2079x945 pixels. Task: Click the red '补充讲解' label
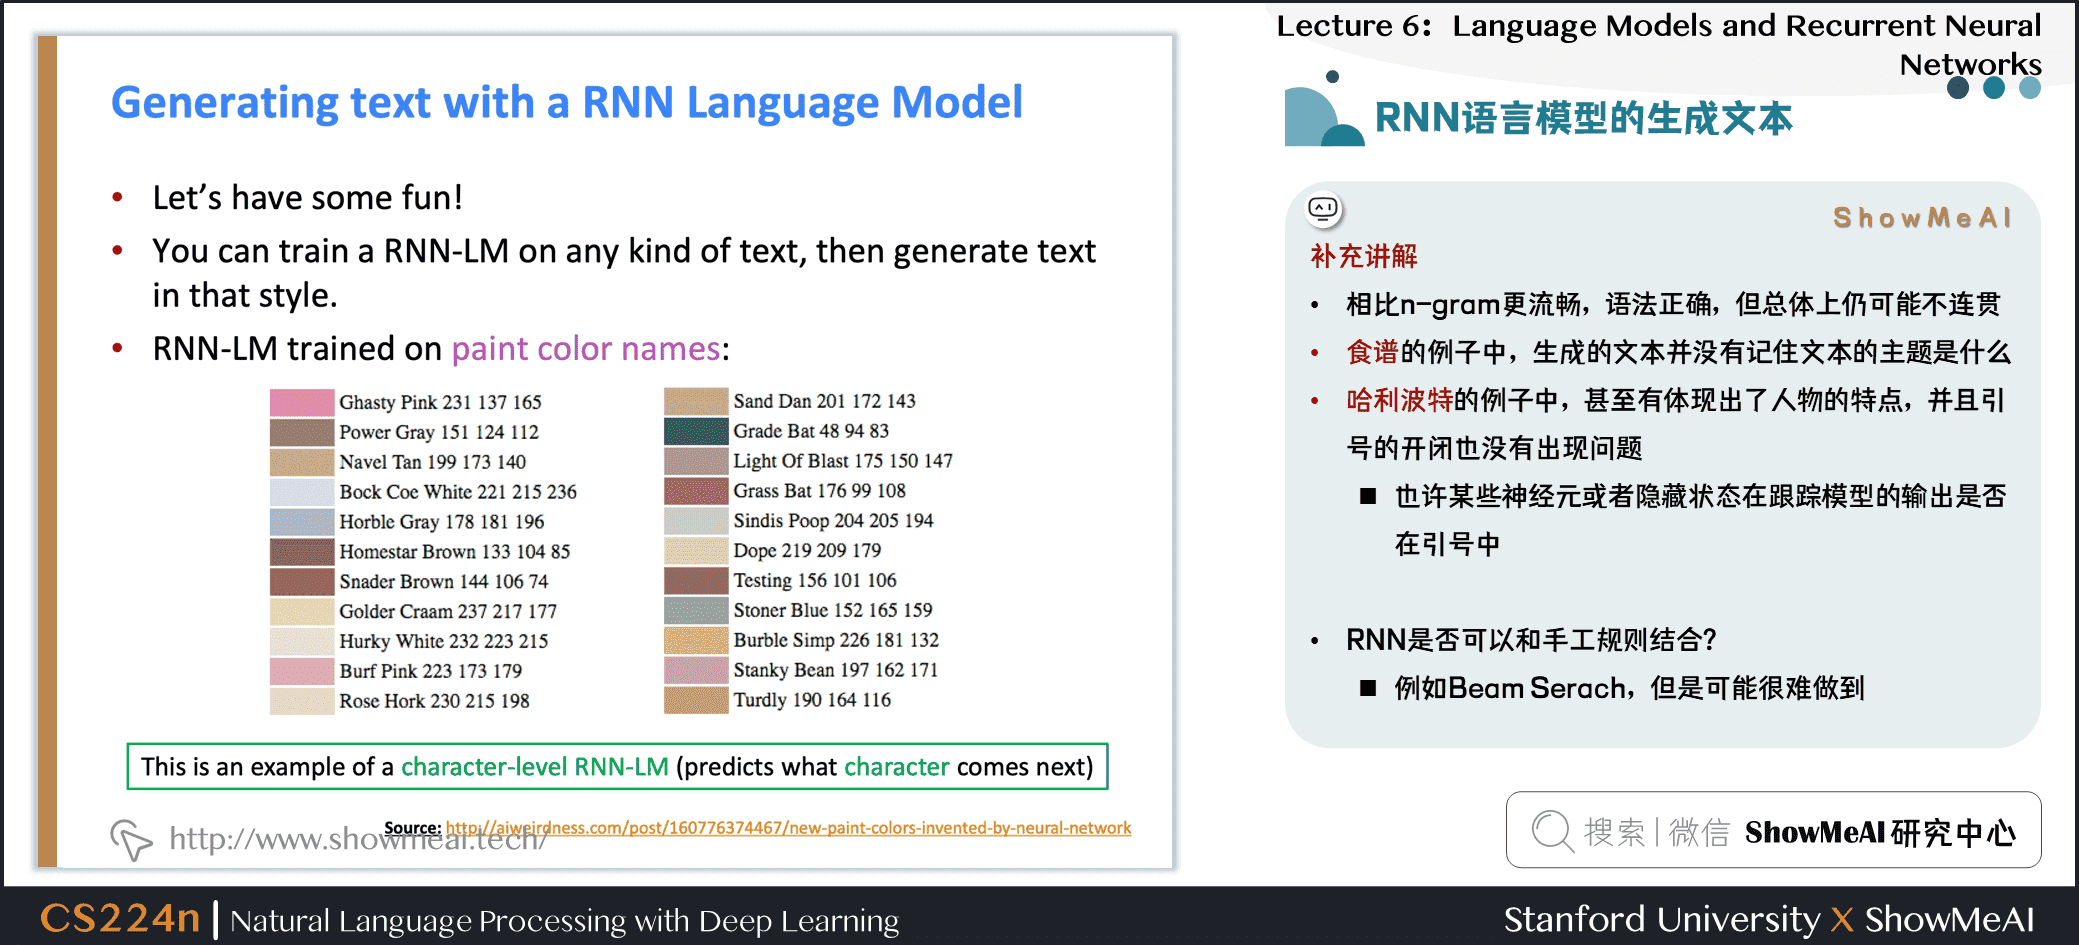point(1364,257)
